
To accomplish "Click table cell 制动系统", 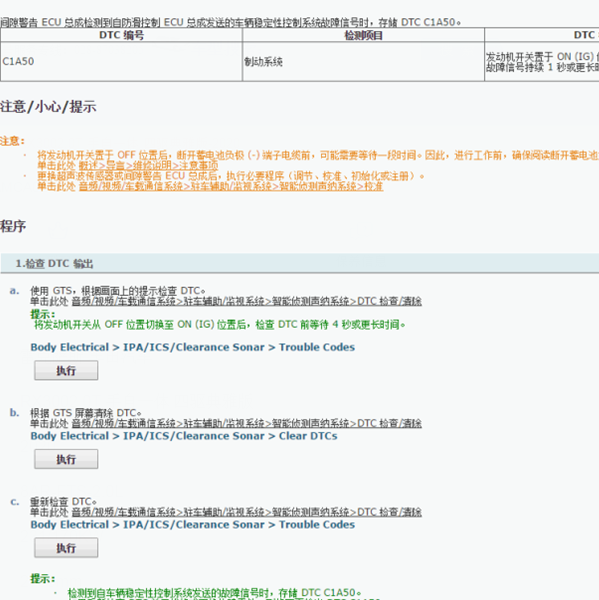I will pos(363,61).
